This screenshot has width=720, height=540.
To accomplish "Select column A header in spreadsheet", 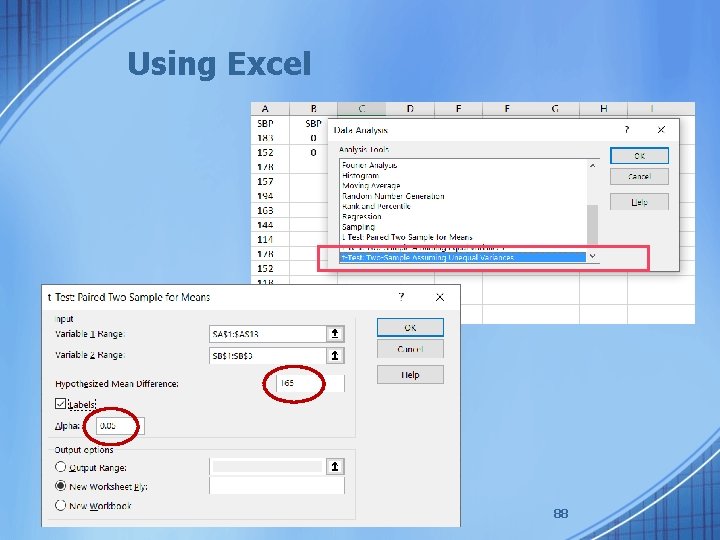I will [270, 109].
